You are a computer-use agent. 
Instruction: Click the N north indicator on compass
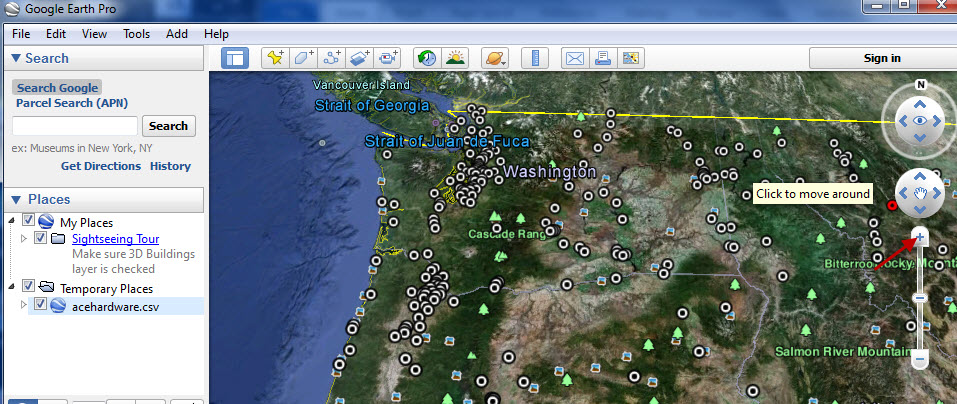pyautogui.click(x=920, y=84)
